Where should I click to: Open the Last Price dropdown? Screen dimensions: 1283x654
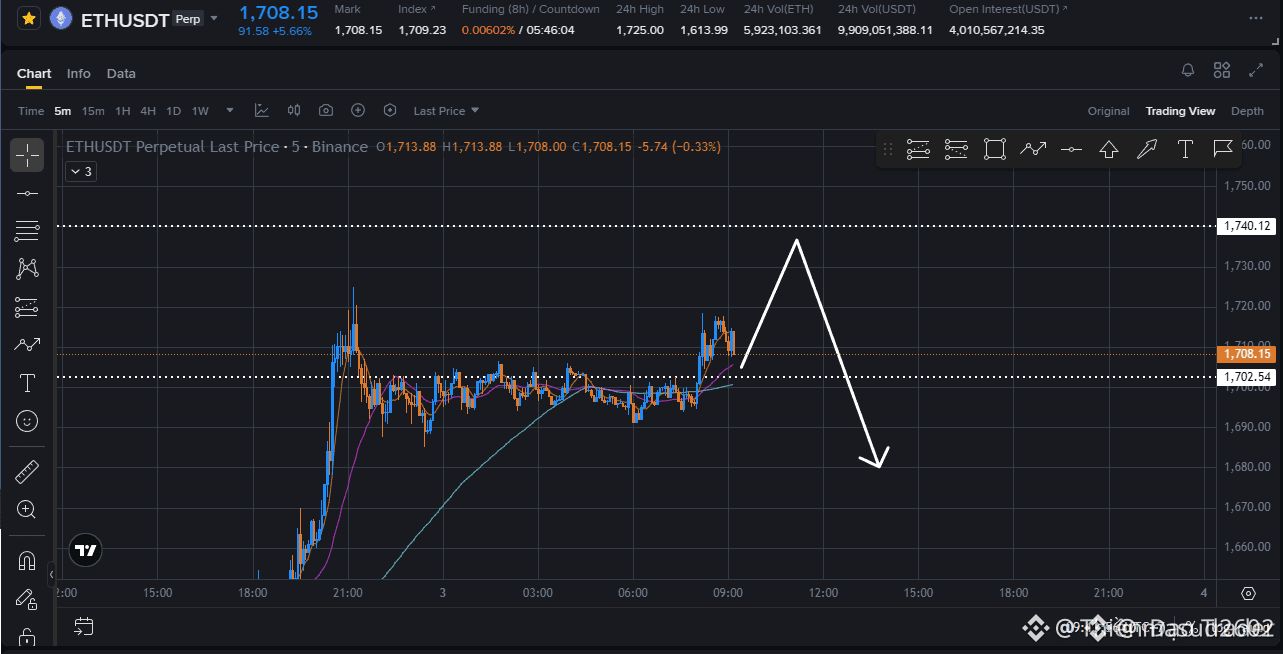(446, 111)
